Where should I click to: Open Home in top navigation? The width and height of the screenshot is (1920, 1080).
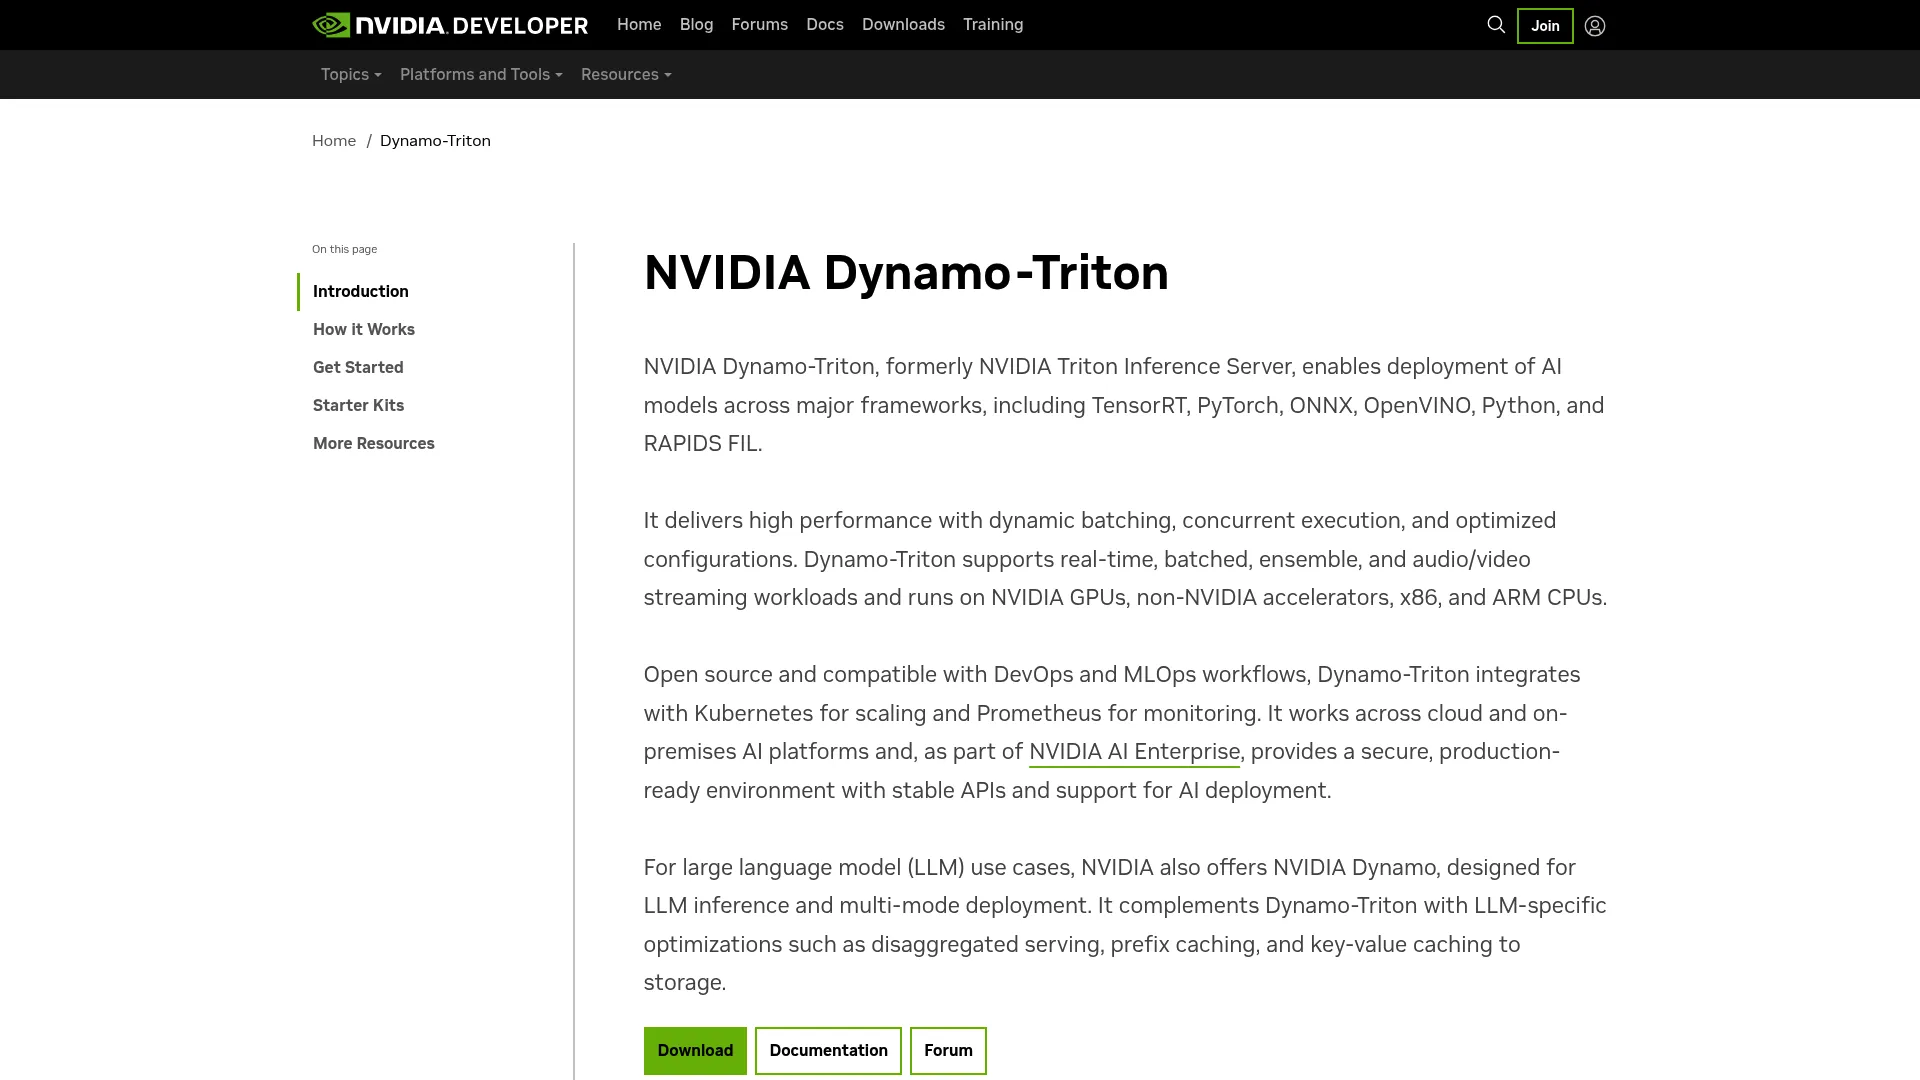tap(639, 25)
